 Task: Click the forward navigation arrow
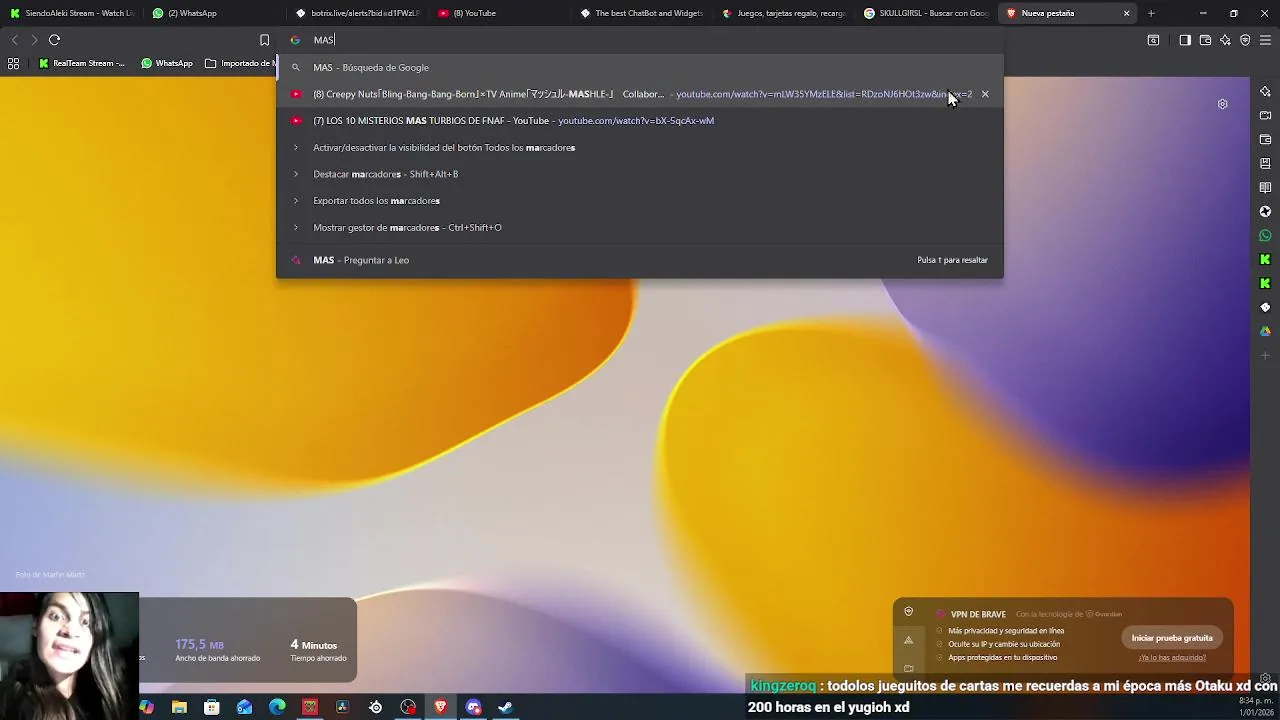coord(33,40)
